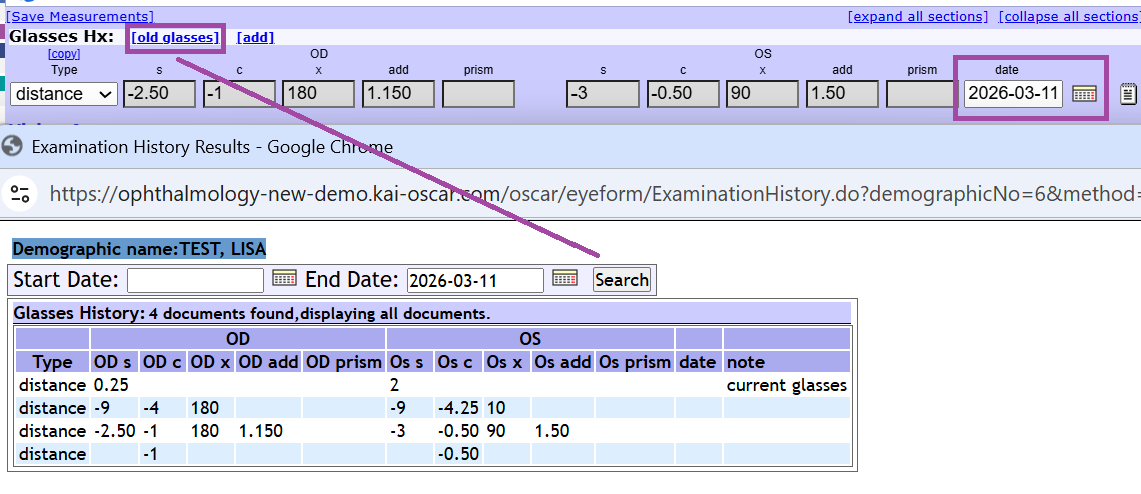Open site info icon left of URL

tap(20, 193)
